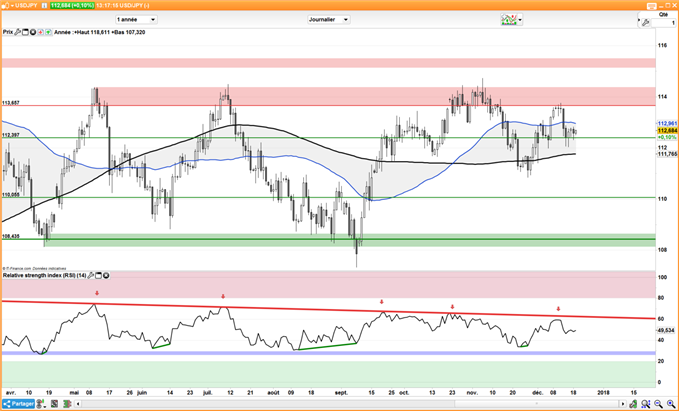The height and width of the screenshot is (411, 679).
Task: Click the Prix panel window layout icon
Action: 25,32
